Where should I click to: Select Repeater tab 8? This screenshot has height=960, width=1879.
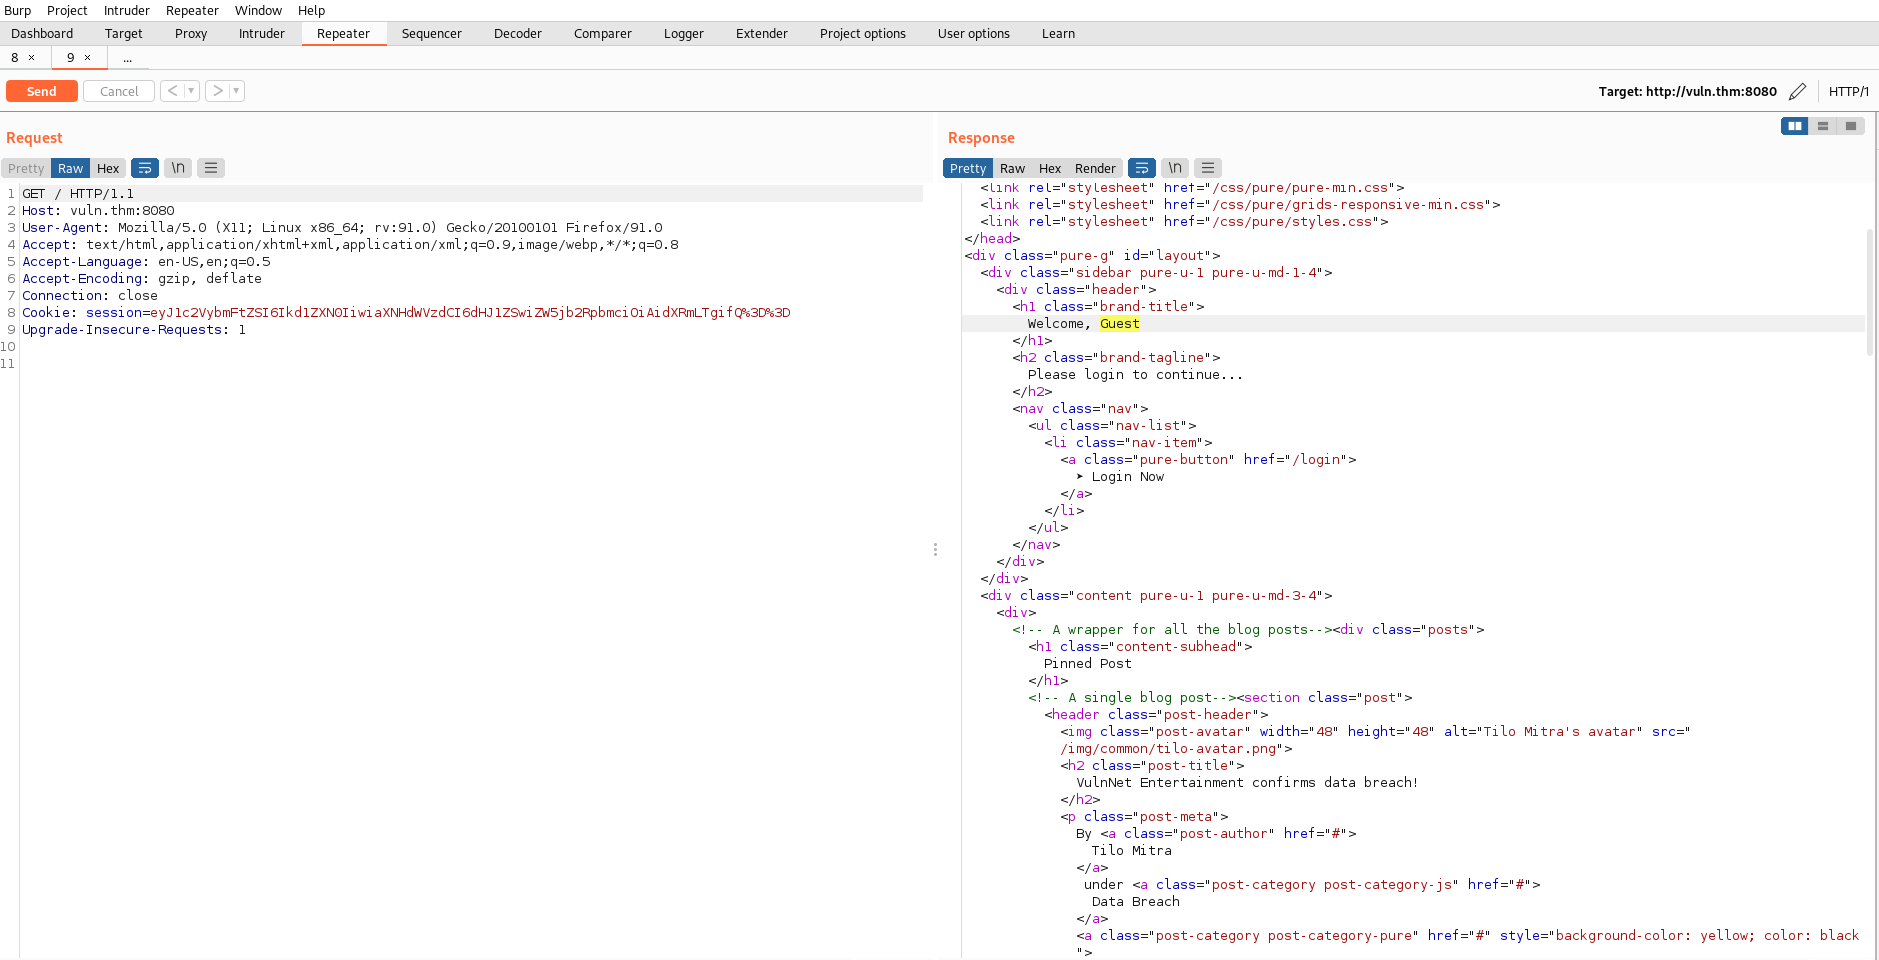[15, 58]
